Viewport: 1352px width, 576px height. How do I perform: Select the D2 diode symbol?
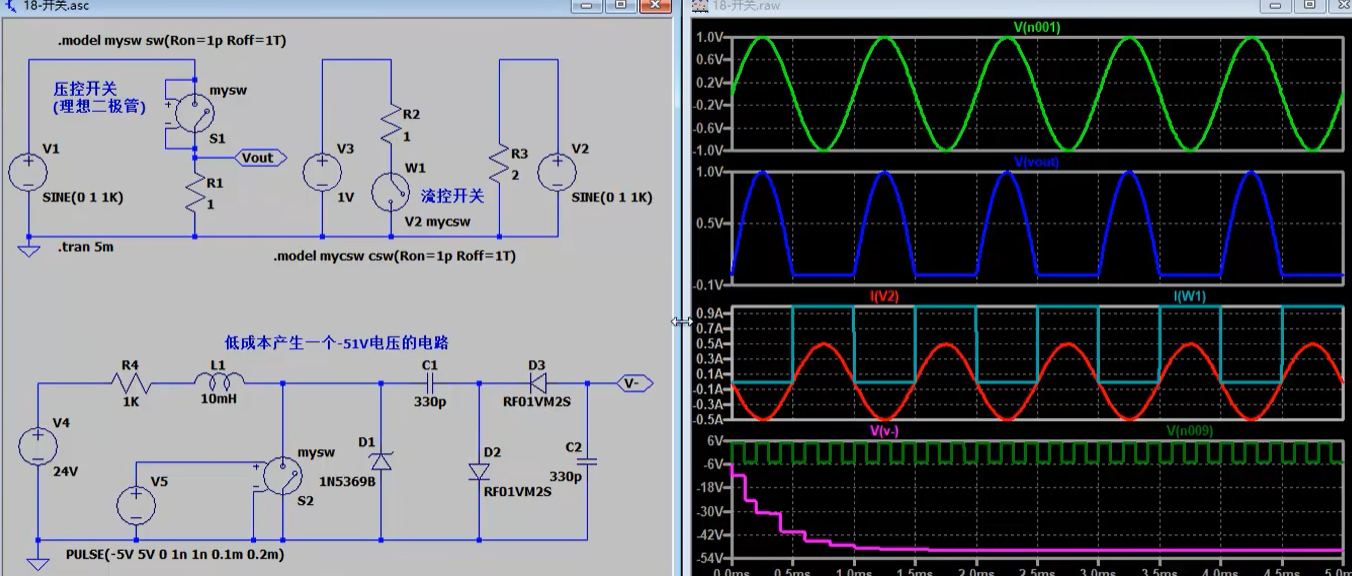click(x=479, y=471)
